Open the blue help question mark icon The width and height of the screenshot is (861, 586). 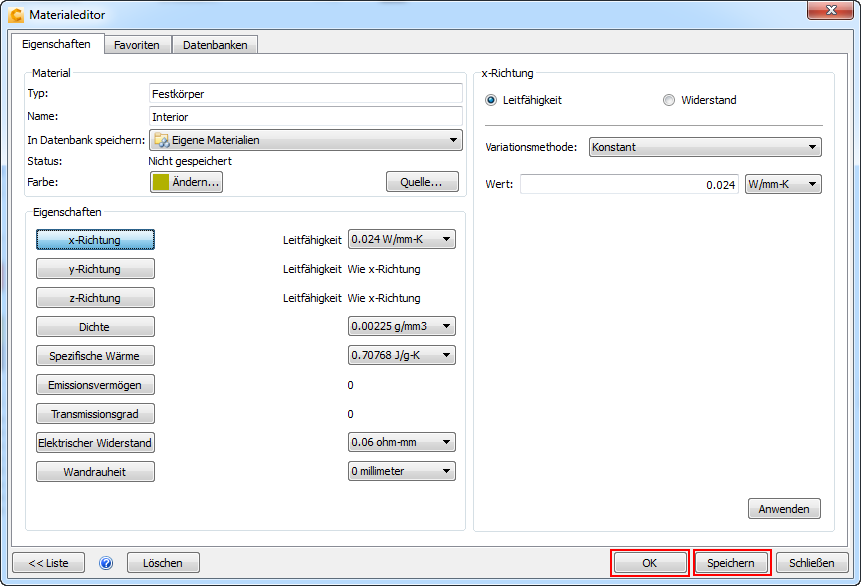coord(106,563)
